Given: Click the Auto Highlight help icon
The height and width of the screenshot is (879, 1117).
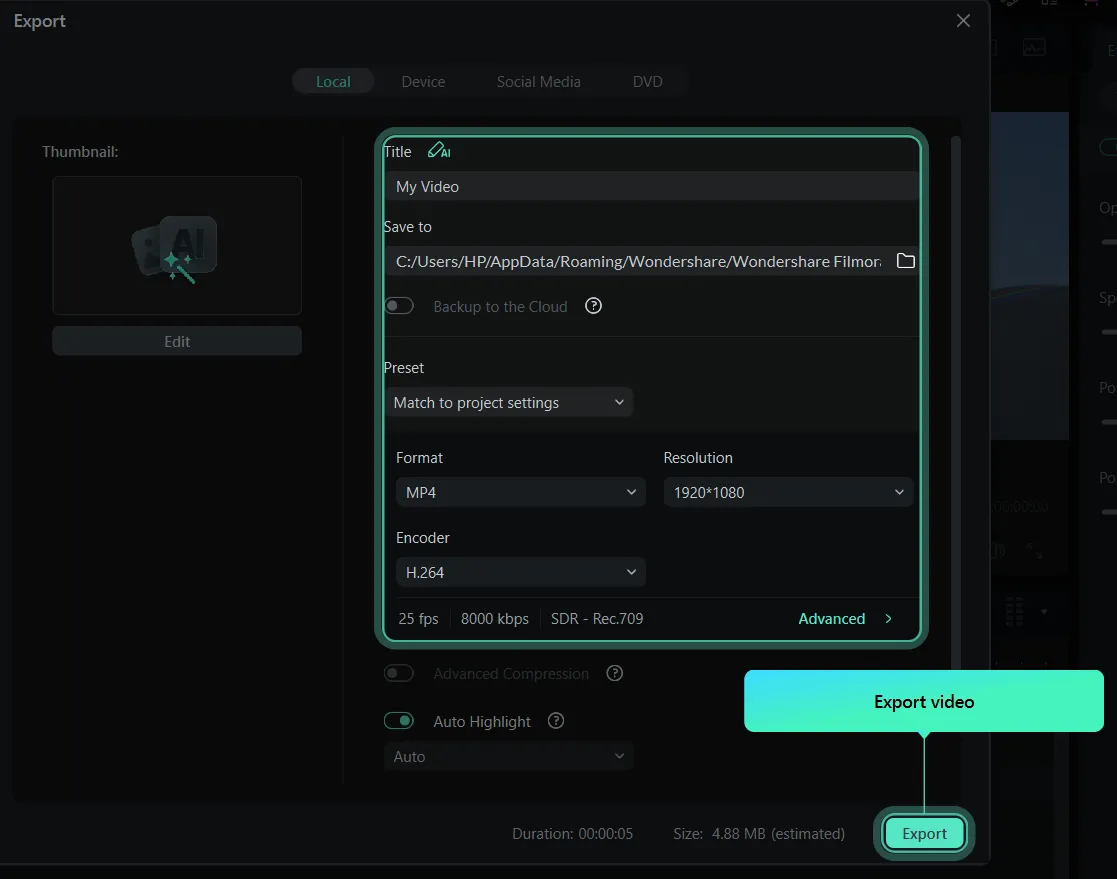Looking at the screenshot, I should [557, 721].
